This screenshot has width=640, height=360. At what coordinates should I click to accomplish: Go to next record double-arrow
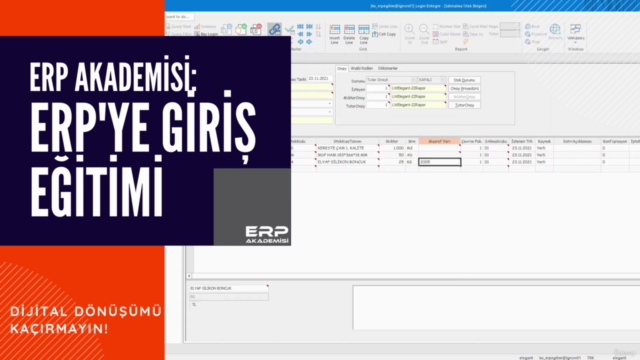pos(309,34)
